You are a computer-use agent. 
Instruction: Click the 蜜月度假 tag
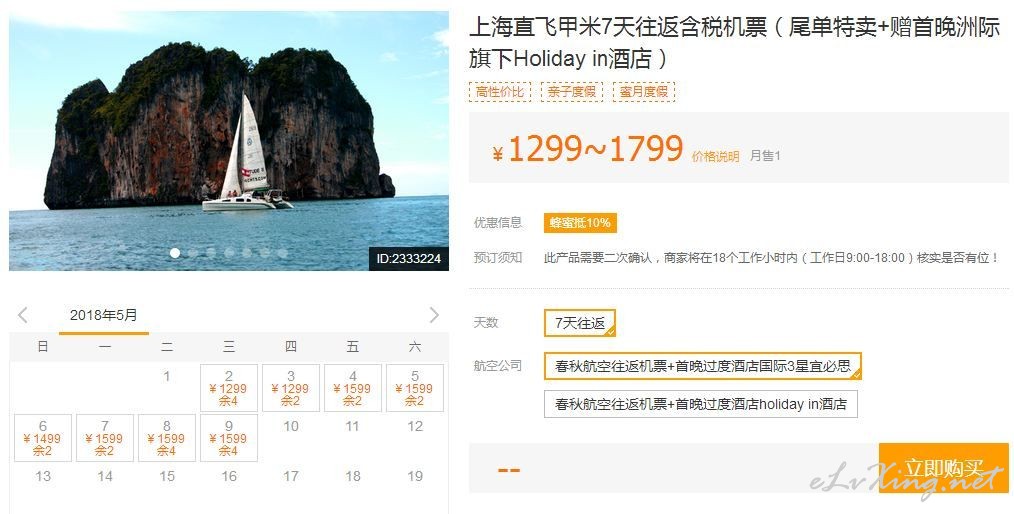tap(644, 92)
